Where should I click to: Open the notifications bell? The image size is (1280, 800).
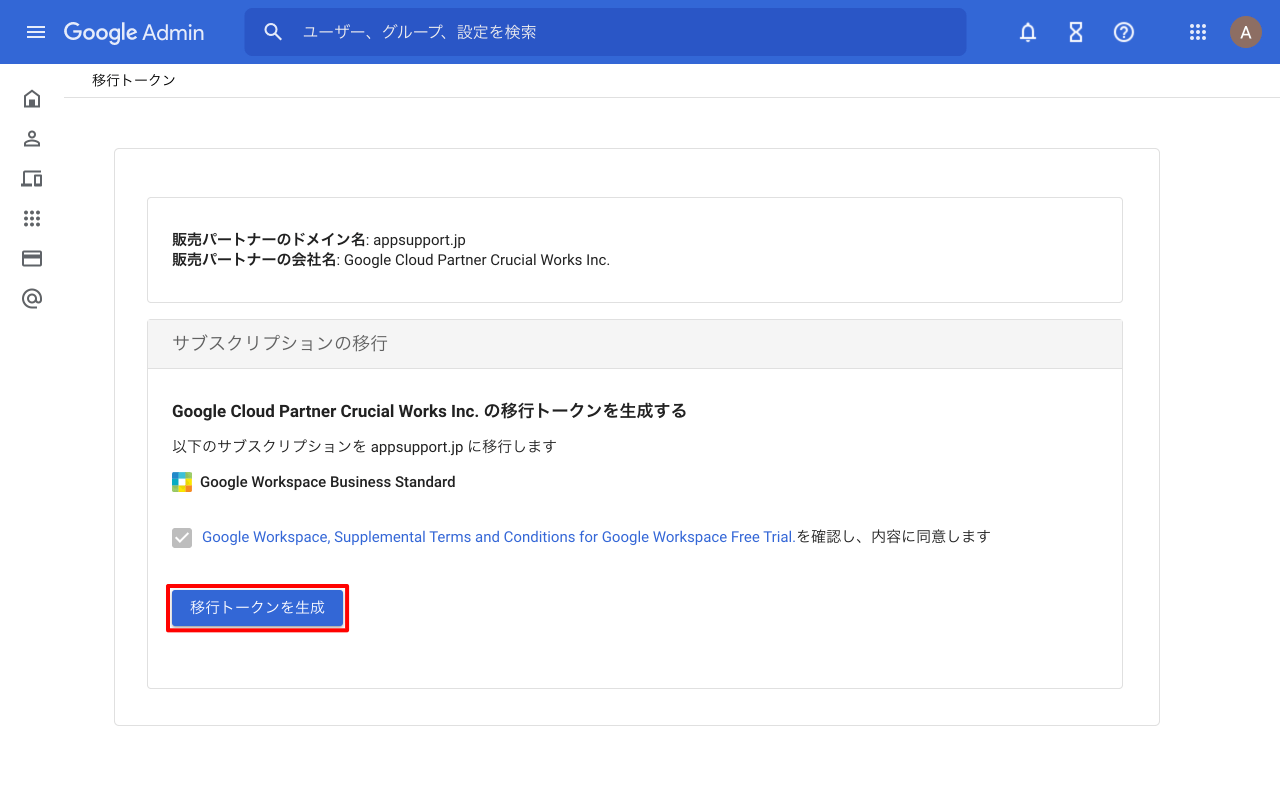(x=1028, y=32)
